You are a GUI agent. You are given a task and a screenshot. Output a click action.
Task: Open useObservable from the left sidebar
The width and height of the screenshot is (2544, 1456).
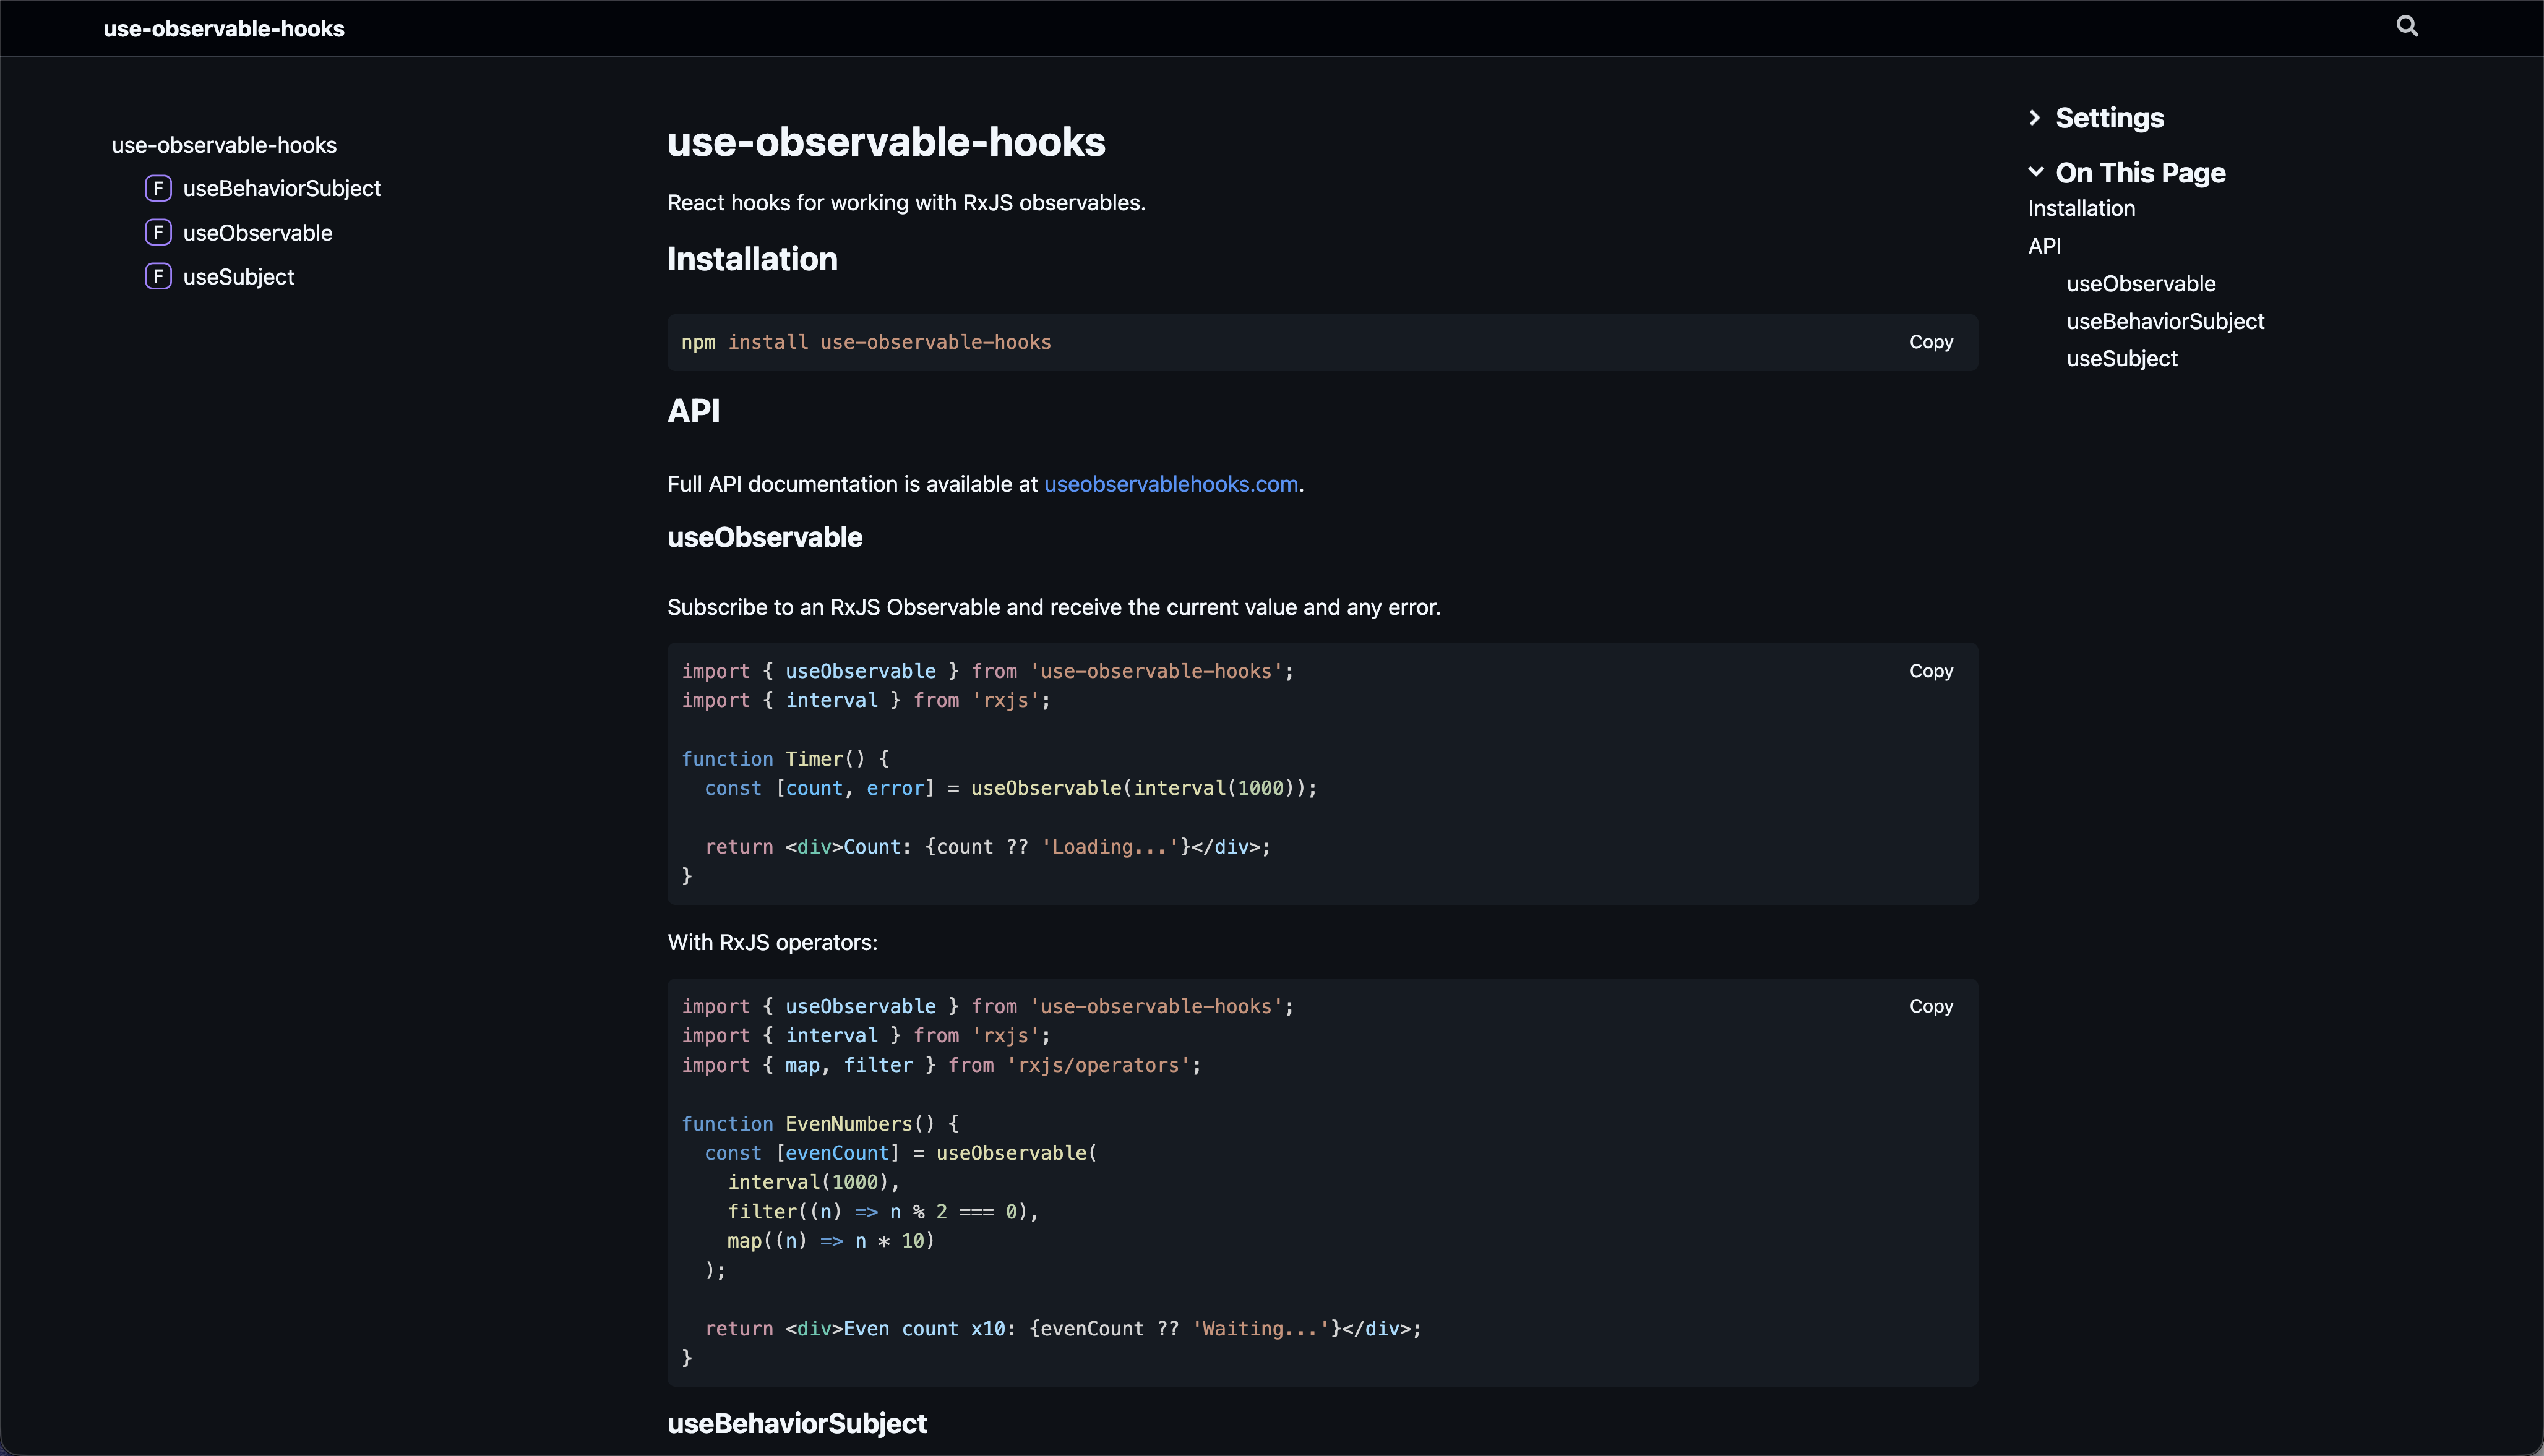[257, 232]
